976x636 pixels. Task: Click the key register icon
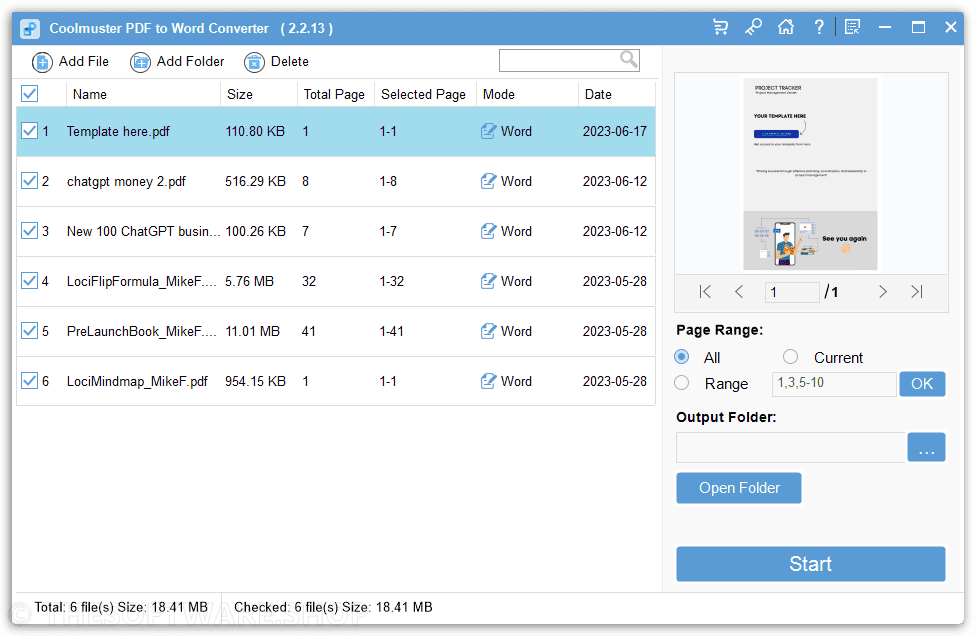point(753,27)
